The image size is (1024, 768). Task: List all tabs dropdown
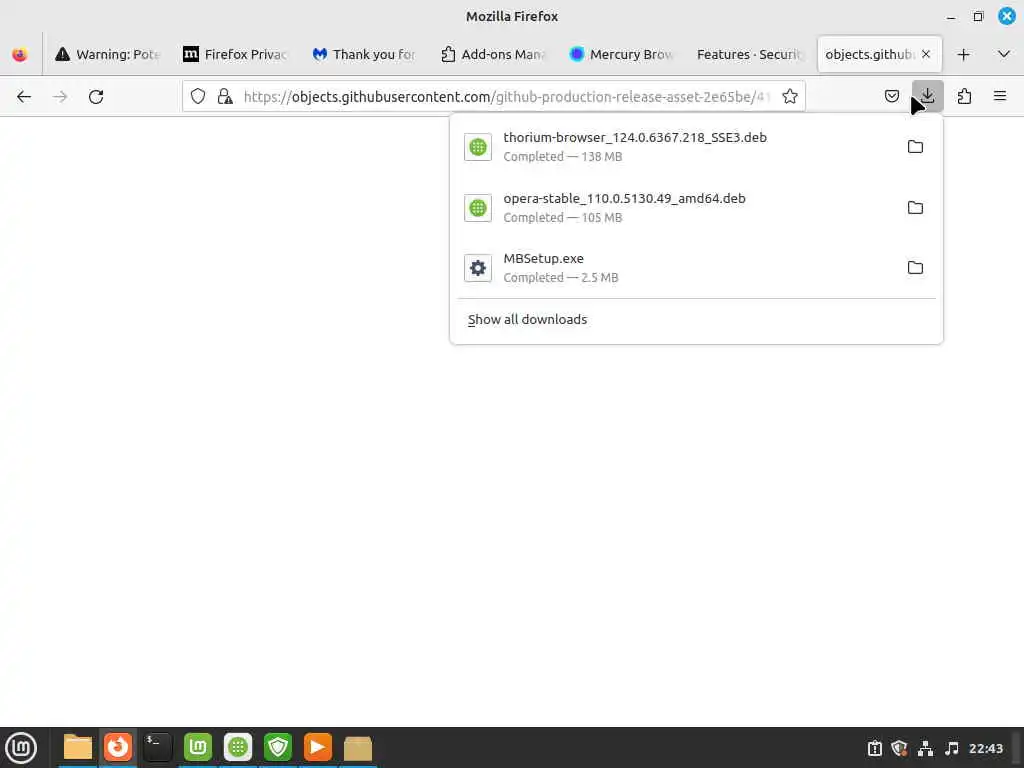[1004, 54]
